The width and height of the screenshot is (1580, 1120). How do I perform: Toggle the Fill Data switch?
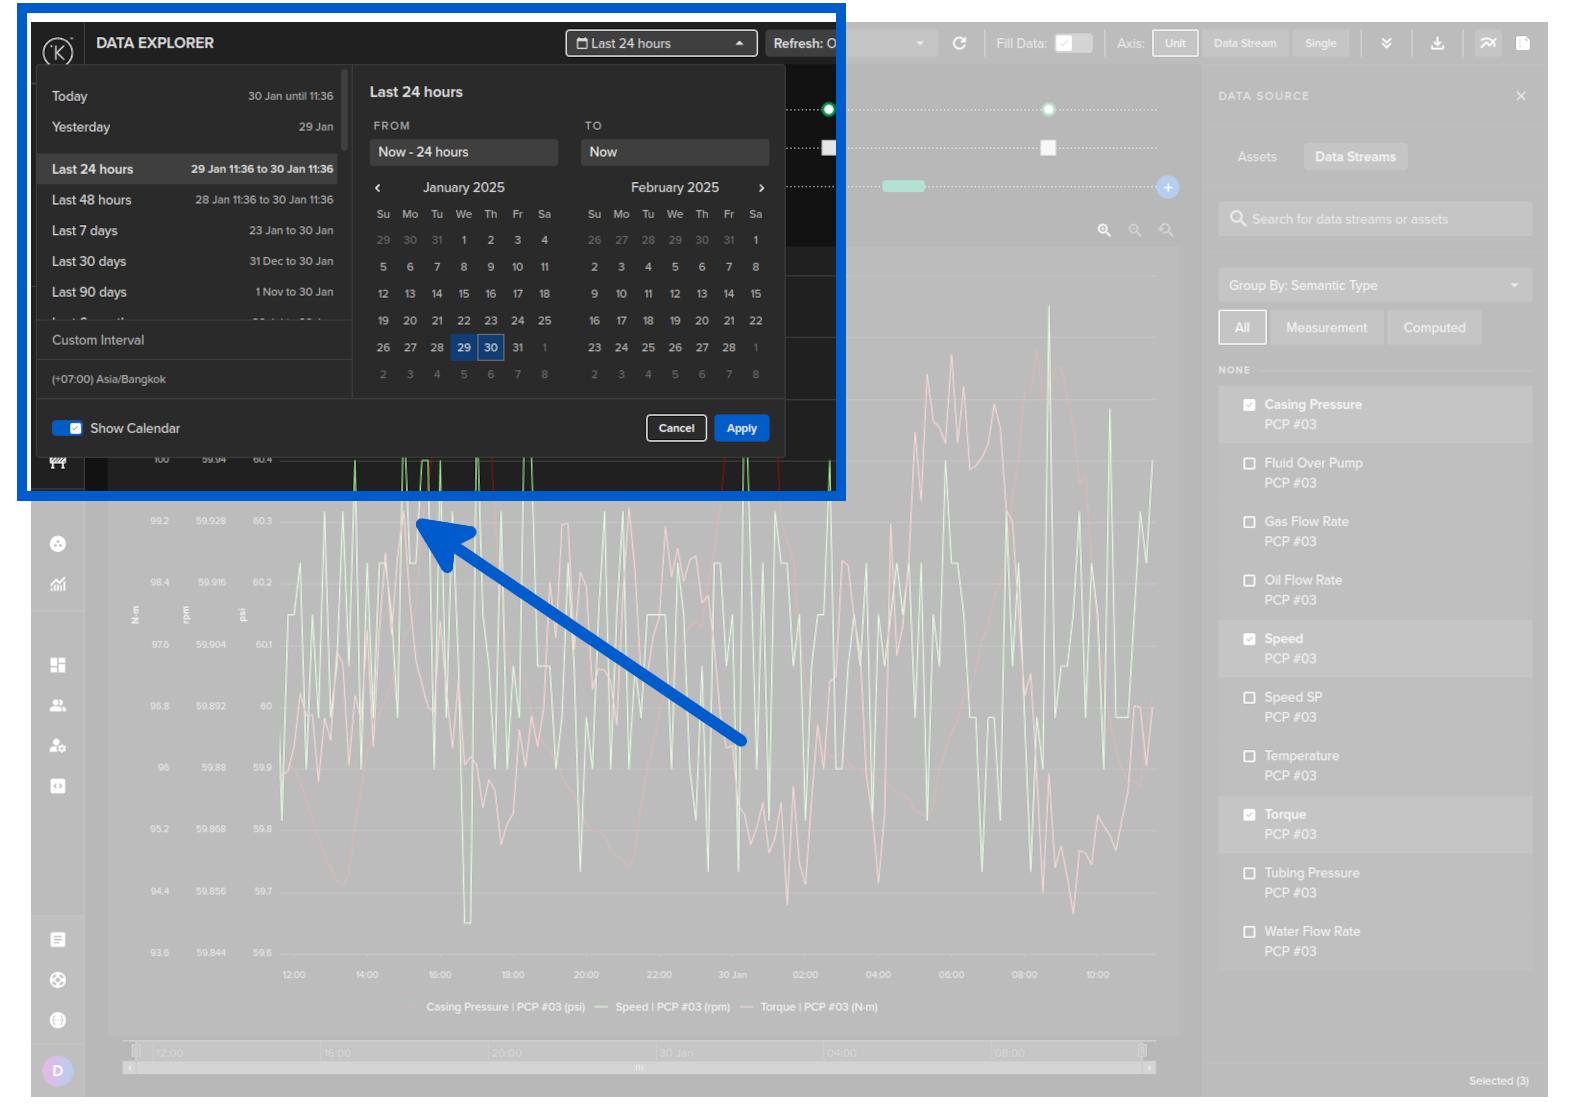coord(1073,43)
